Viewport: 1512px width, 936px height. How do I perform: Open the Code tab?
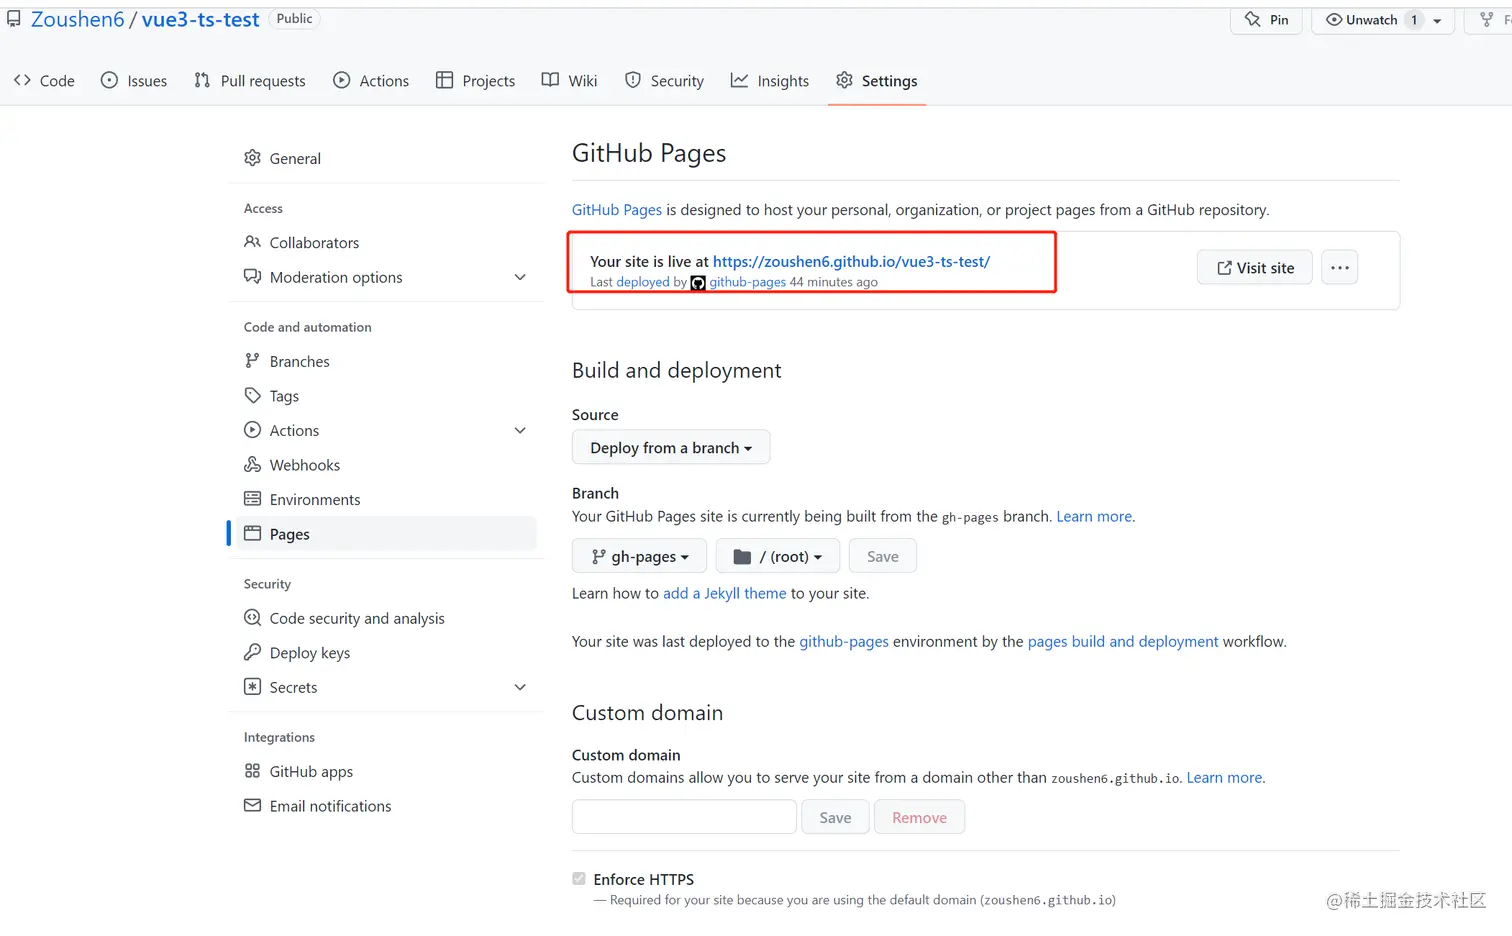coord(44,81)
